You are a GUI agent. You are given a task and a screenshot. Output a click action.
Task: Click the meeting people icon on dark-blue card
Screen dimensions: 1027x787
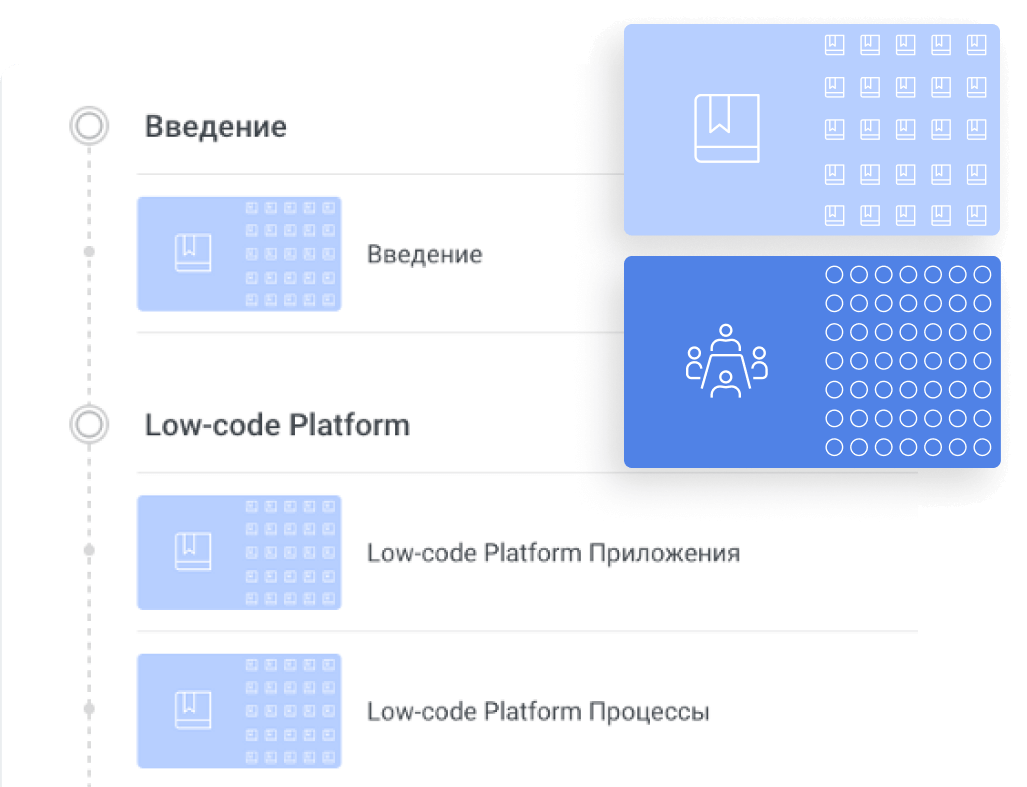coord(726,361)
